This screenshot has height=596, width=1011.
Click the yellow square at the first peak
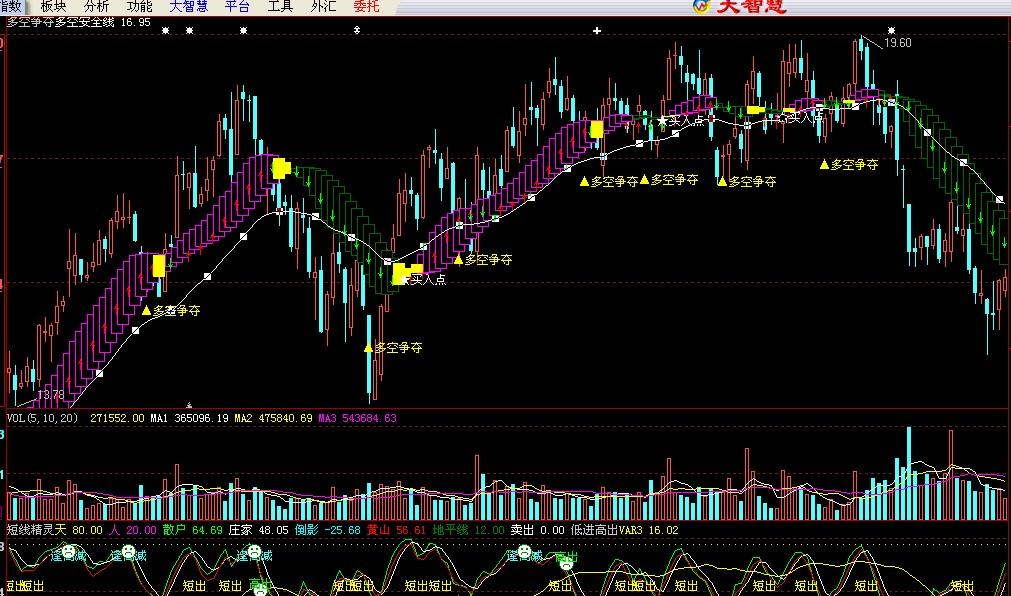tap(281, 168)
